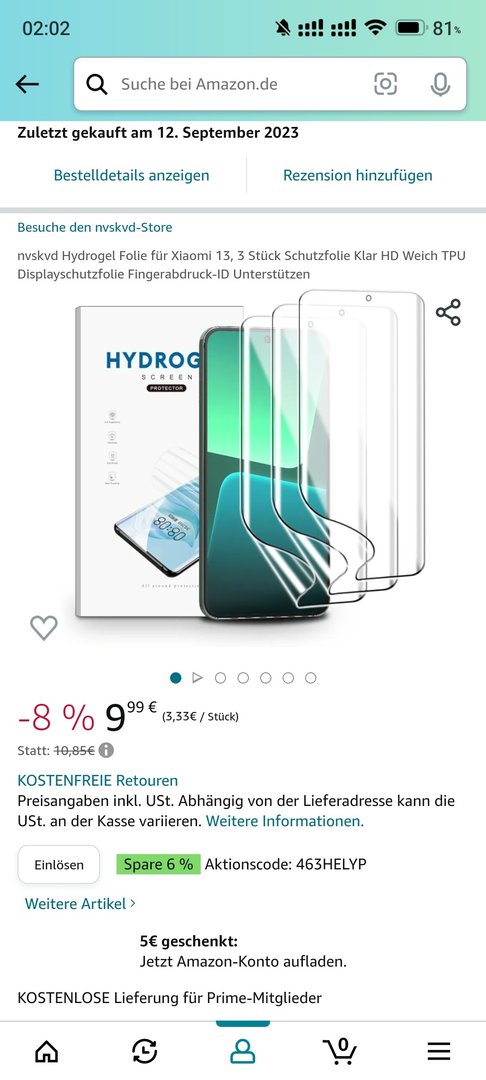Open buy again icon in bottom bar
This screenshot has width=486, height=1080.
145,1051
